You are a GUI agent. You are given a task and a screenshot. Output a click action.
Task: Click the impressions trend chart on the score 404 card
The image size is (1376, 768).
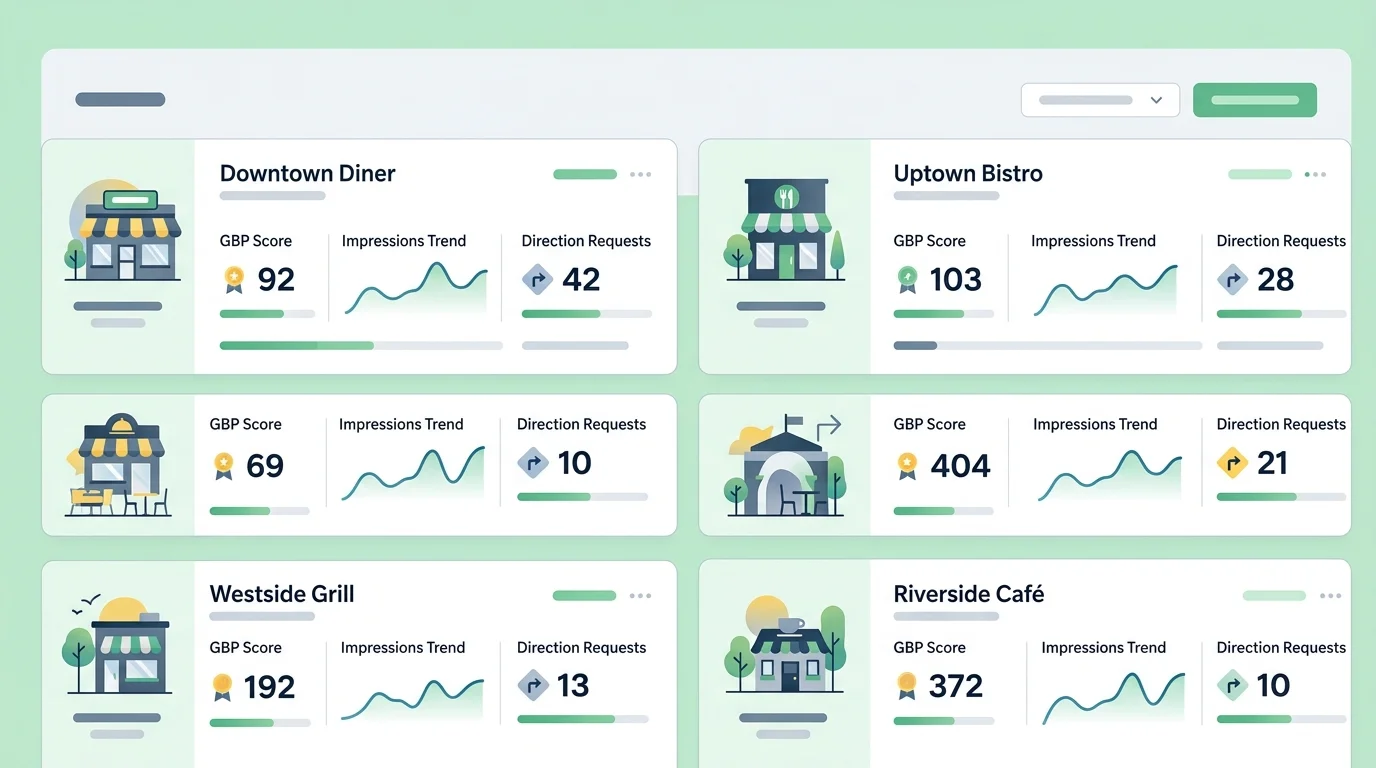(x=1110, y=475)
